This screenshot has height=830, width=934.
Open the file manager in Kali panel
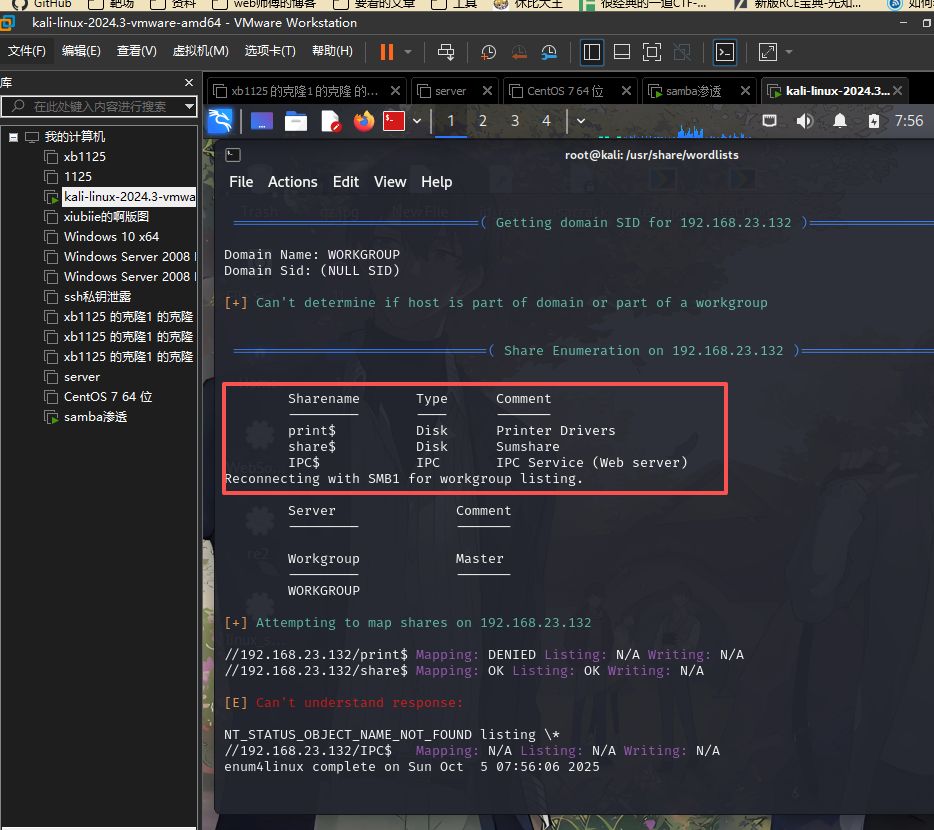click(296, 121)
